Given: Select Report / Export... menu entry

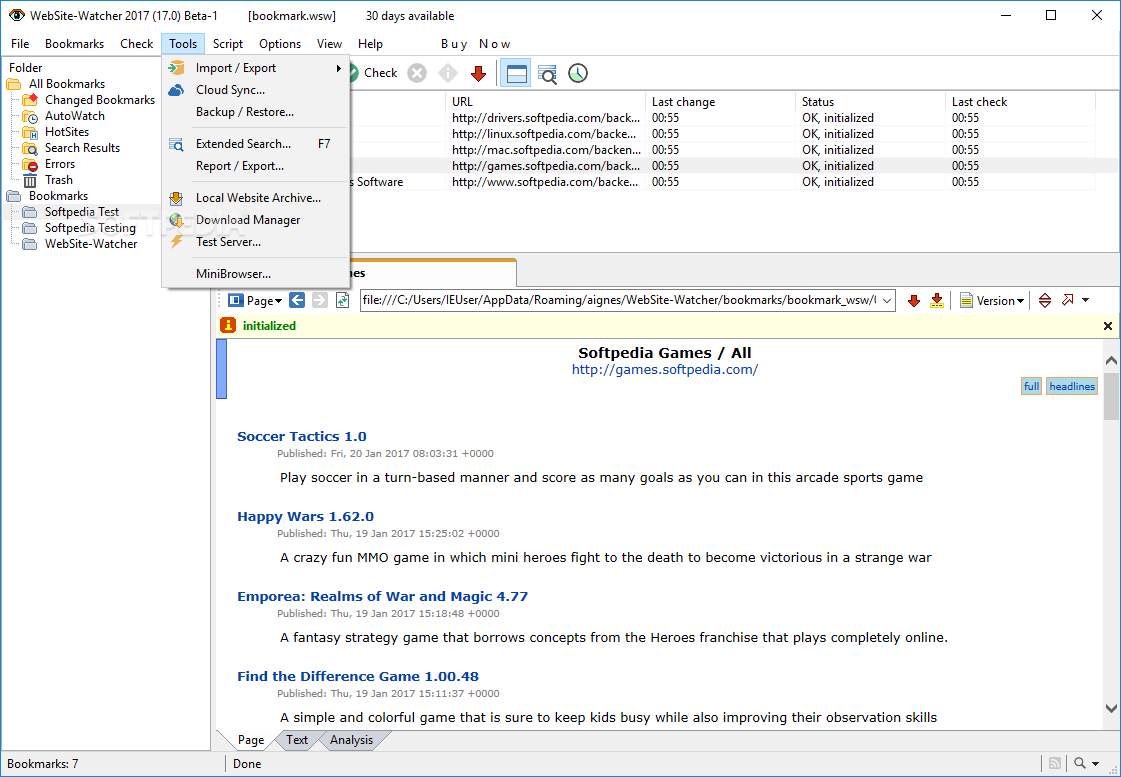Looking at the screenshot, I should [x=256, y=166].
